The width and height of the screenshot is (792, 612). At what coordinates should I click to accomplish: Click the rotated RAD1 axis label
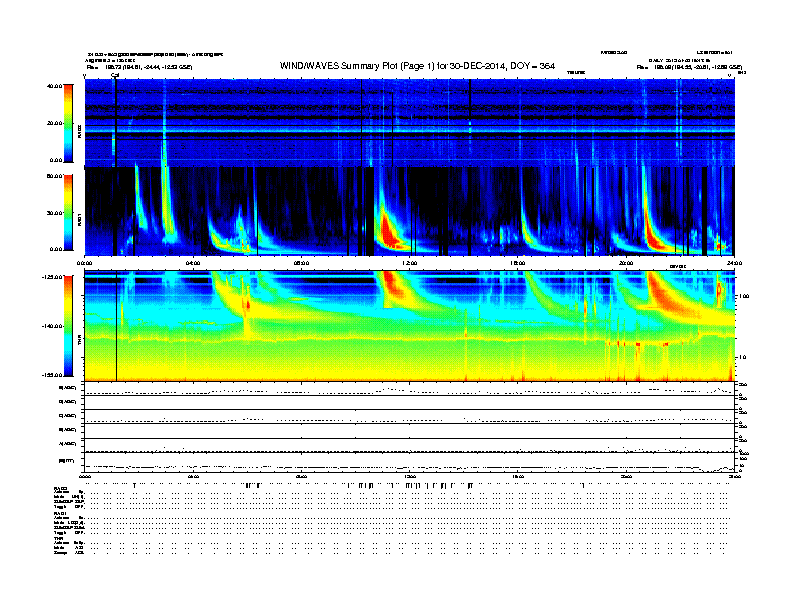pyautogui.click(x=79, y=219)
